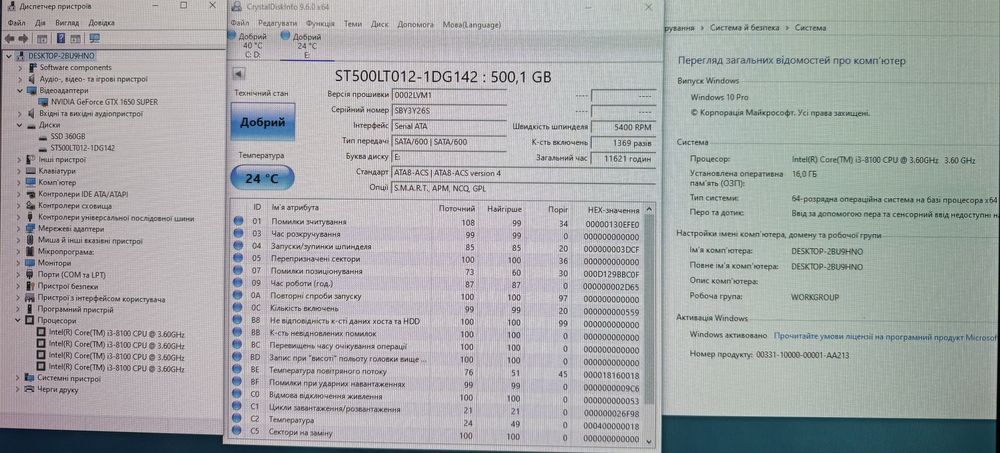Click the Черги друку printer icon
This screenshot has height=453, width=1000.
coord(30,390)
